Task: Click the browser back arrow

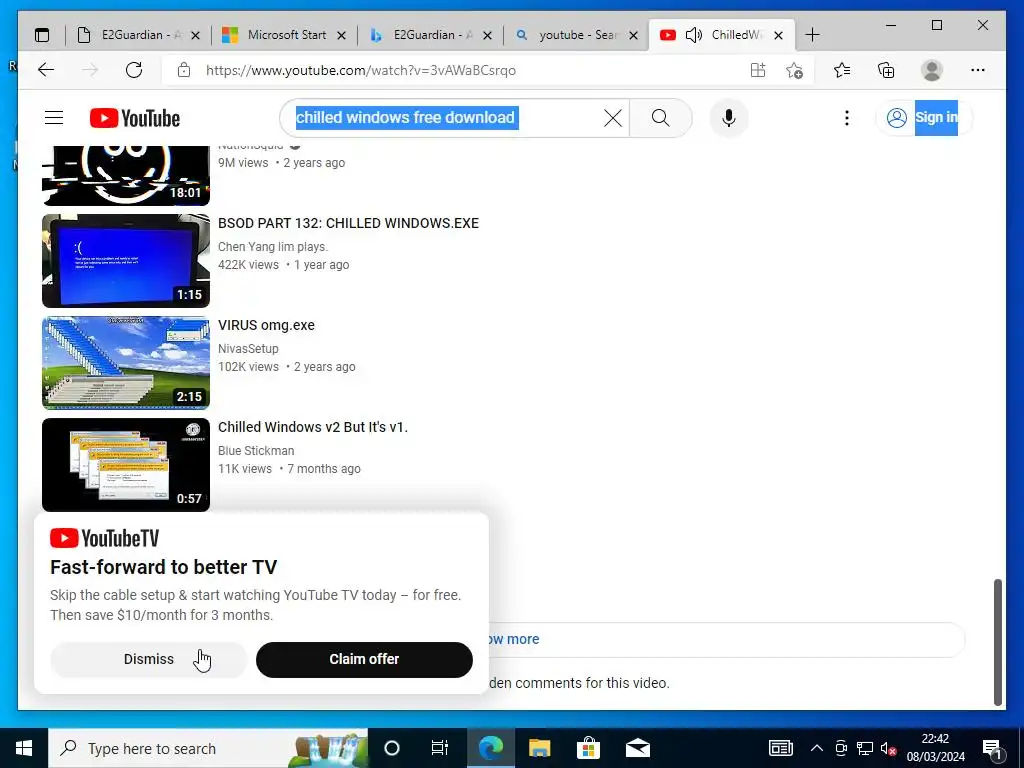Action: (46, 70)
